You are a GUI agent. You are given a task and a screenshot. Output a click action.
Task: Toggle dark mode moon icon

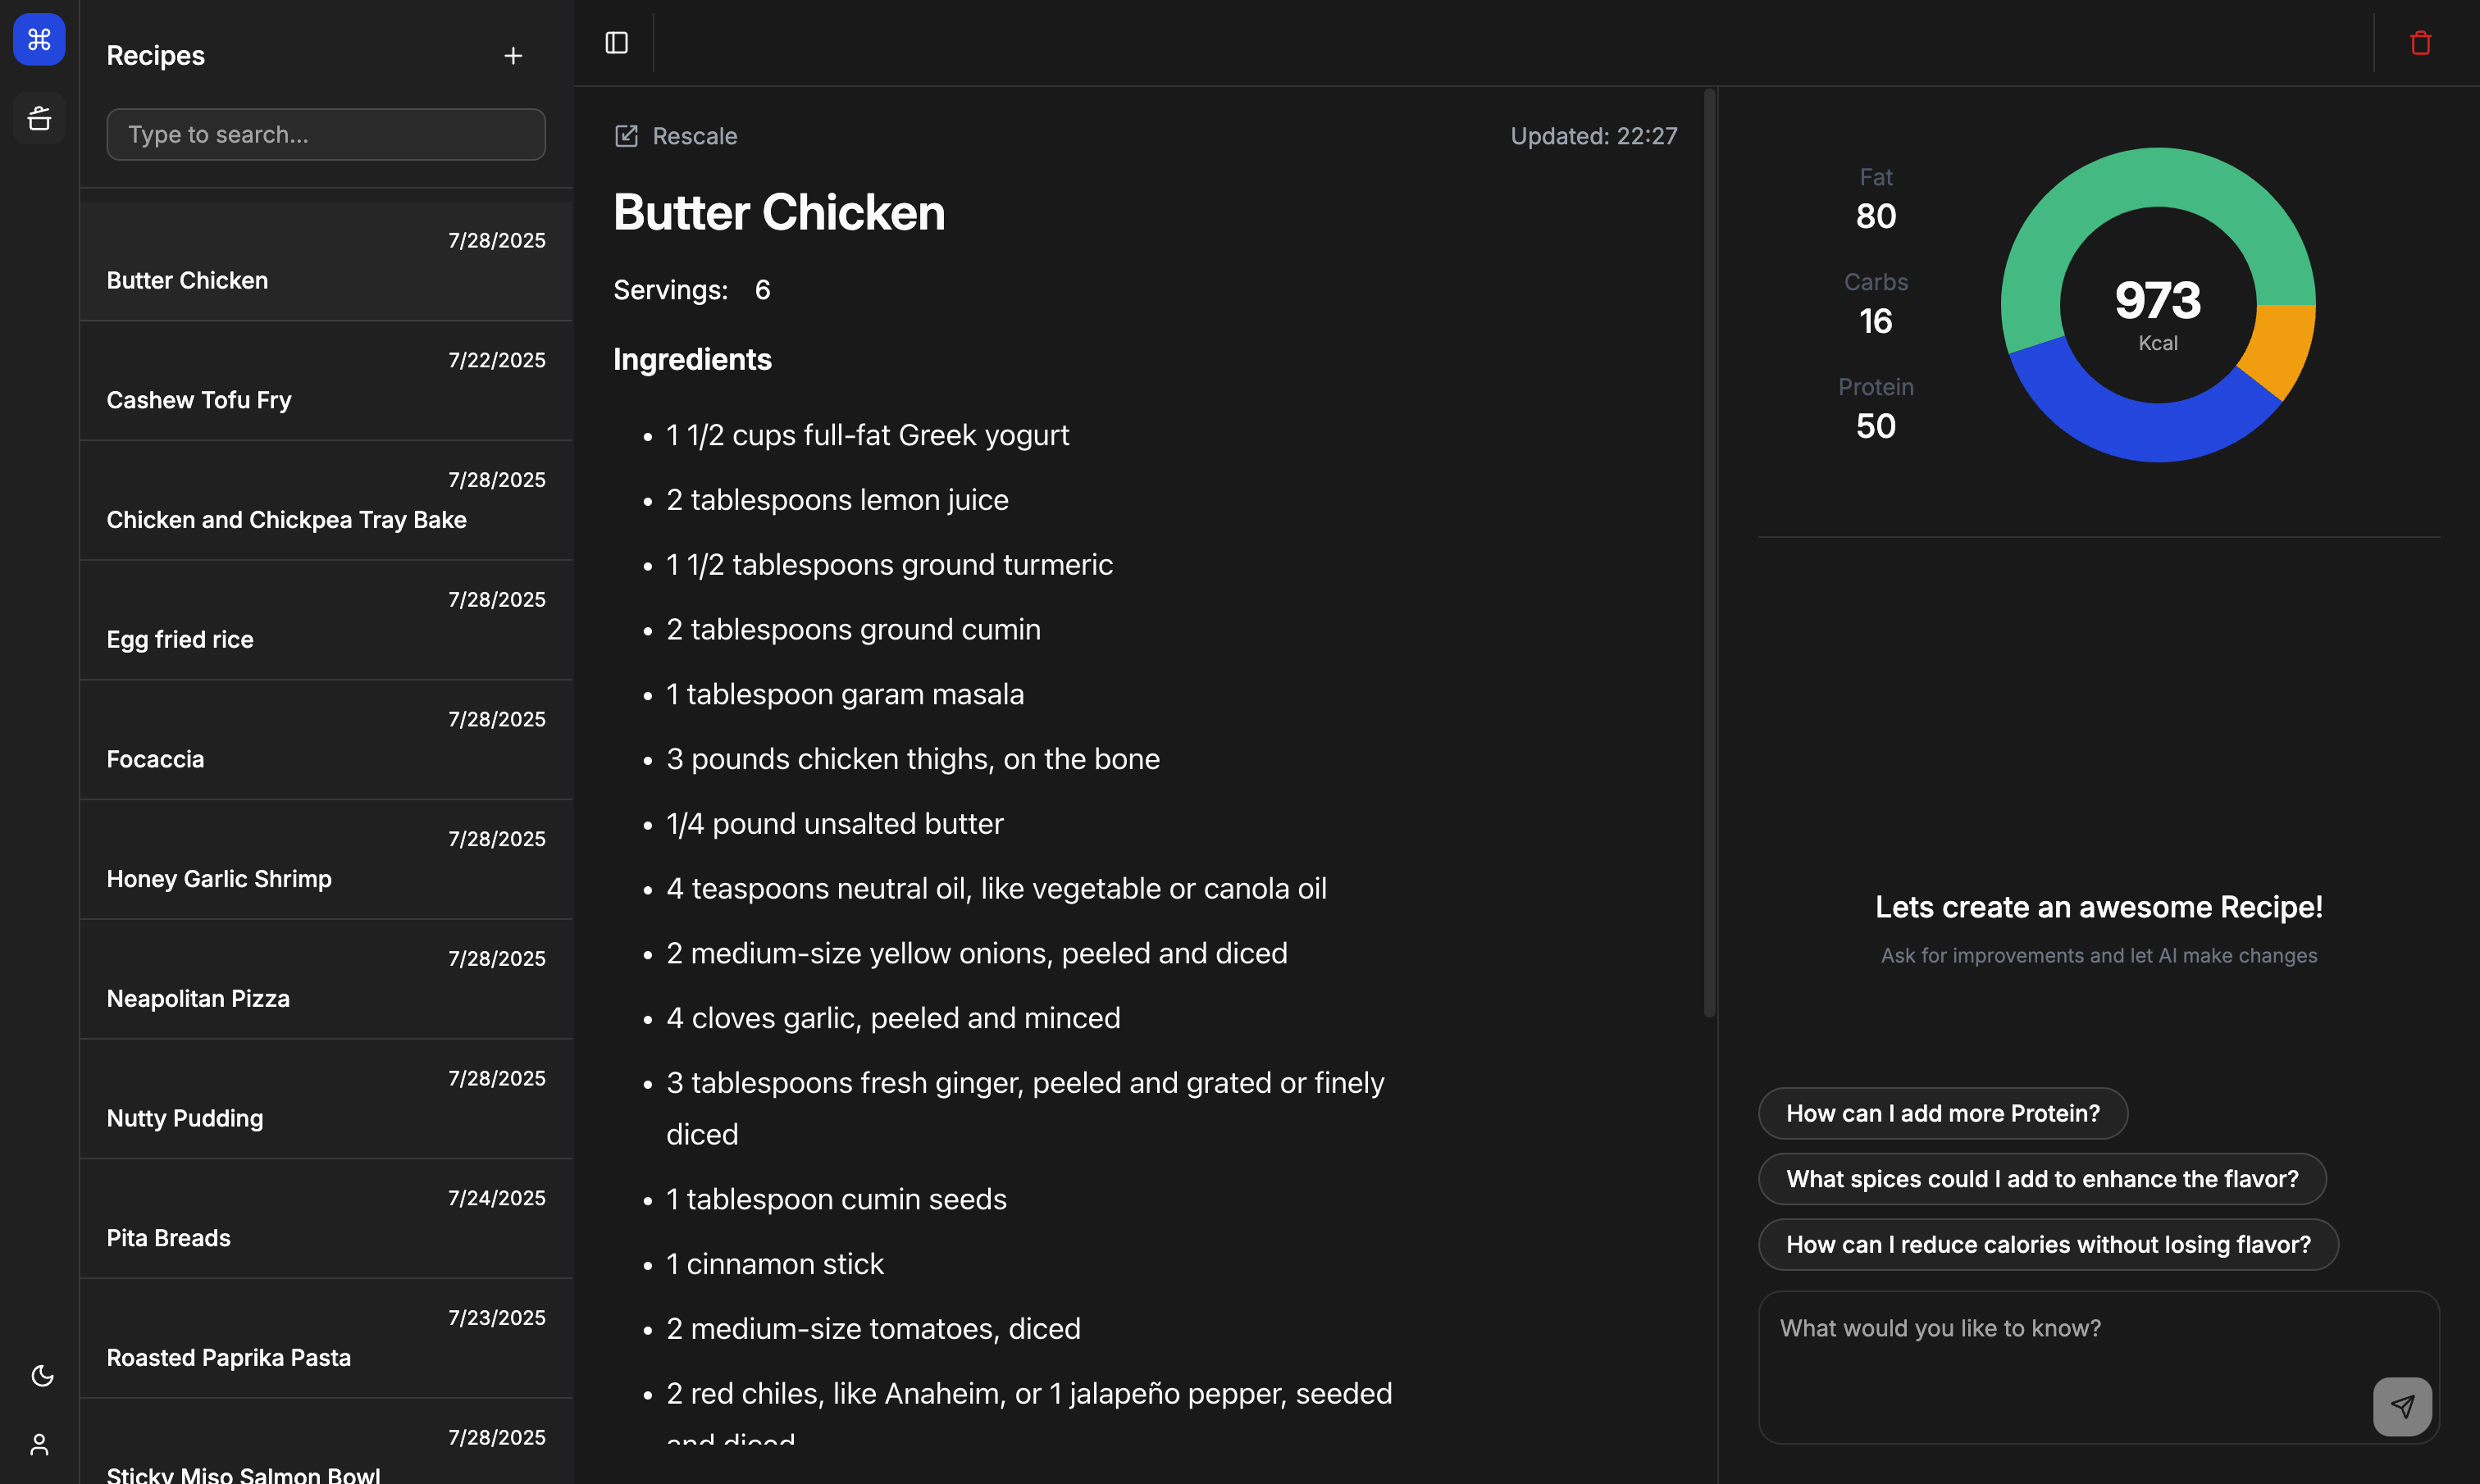[42, 1376]
